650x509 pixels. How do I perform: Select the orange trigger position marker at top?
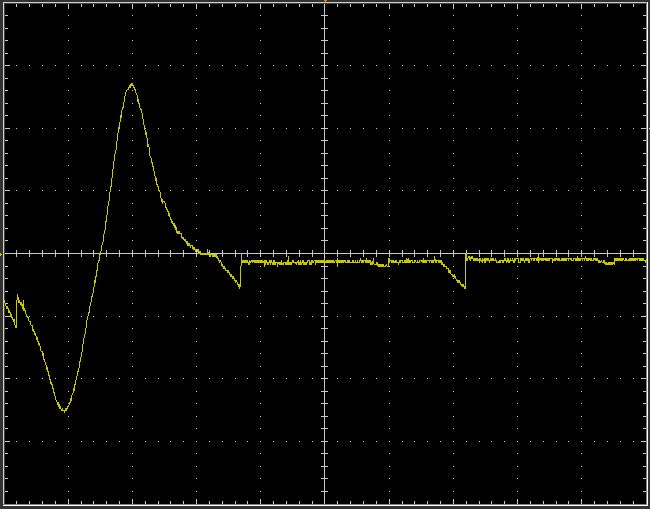coord(325,2)
